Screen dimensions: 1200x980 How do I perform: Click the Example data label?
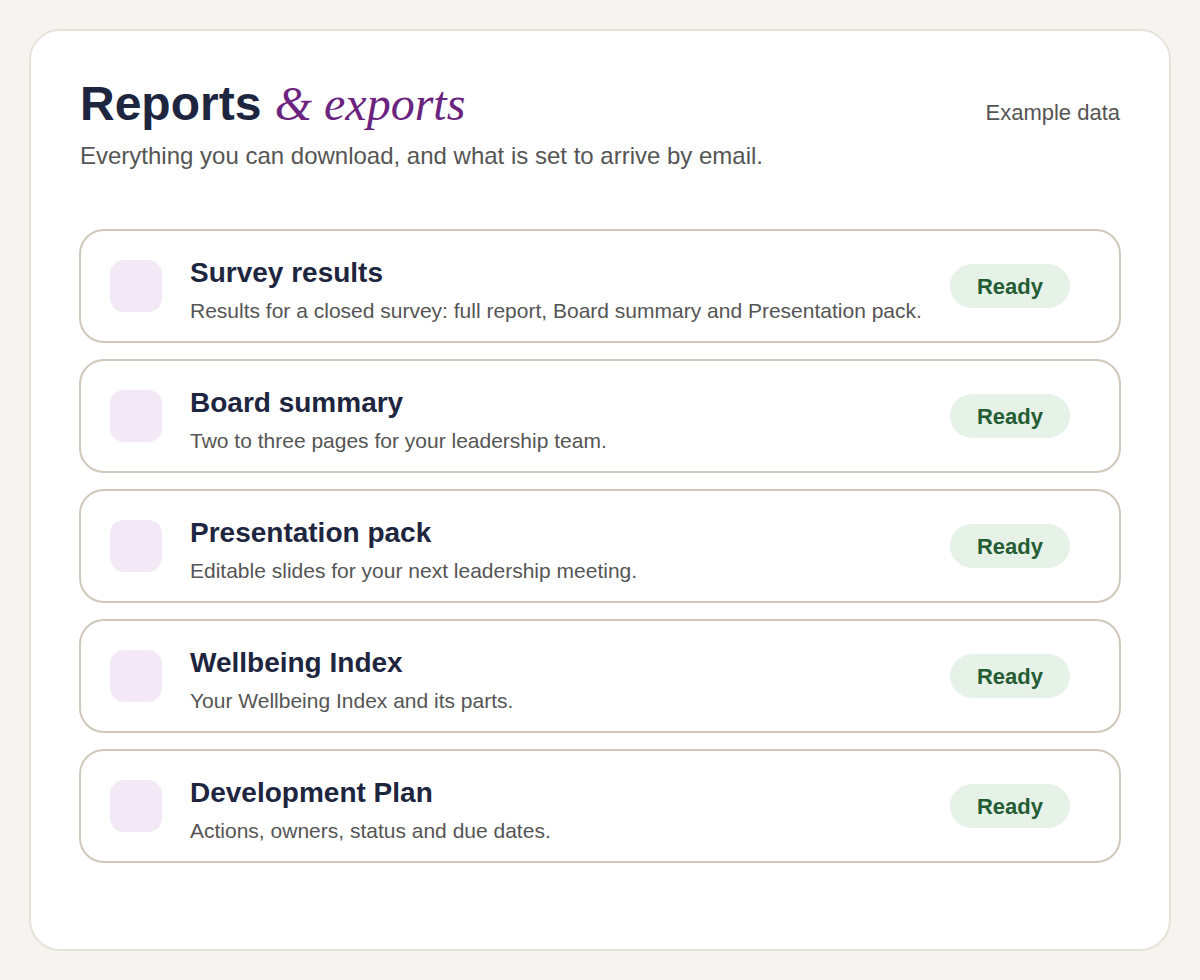[x=1052, y=113]
